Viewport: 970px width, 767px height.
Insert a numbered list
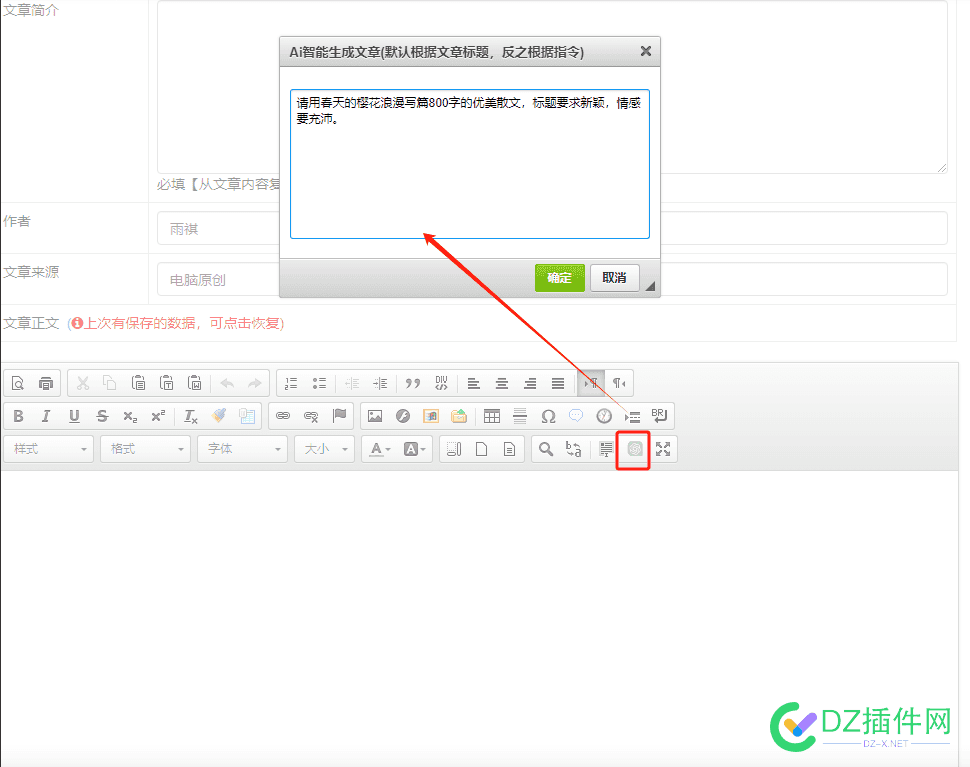[x=291, y=384]
